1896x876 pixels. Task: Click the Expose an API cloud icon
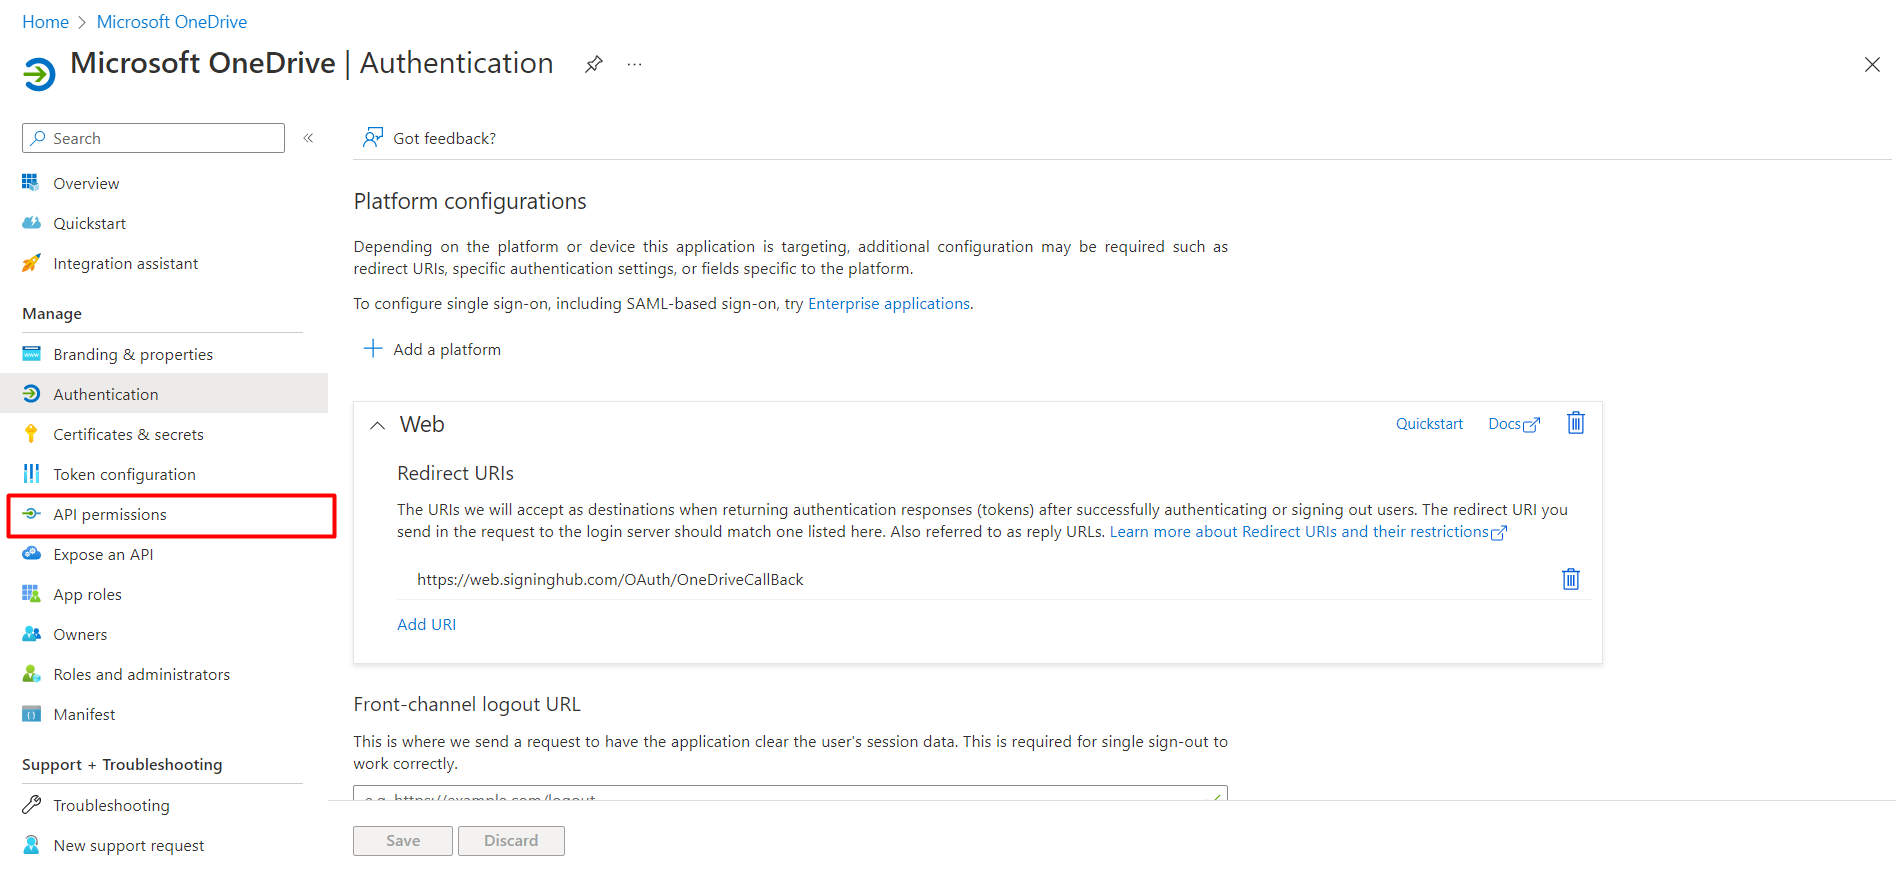coord(32,554)
